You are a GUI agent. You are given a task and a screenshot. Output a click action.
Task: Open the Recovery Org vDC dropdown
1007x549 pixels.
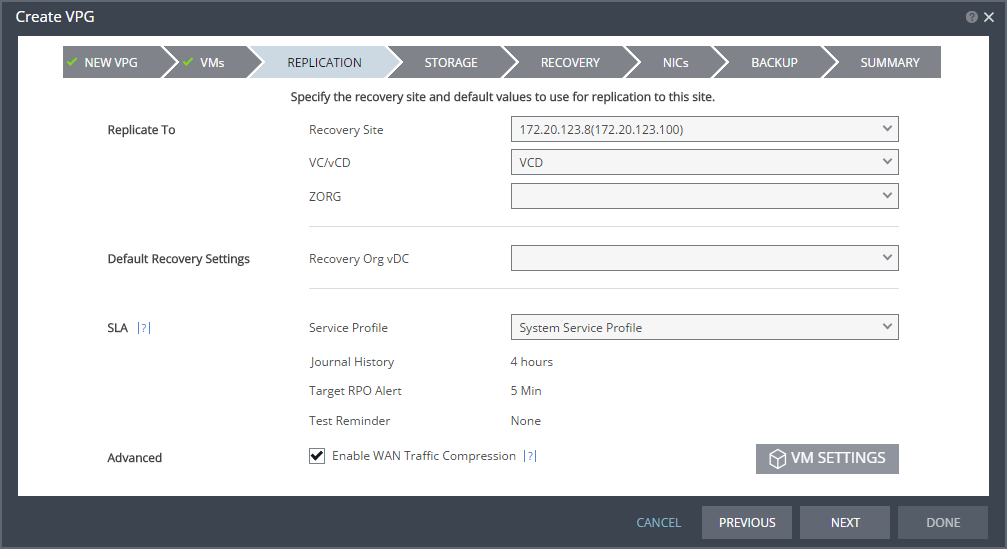705,258
